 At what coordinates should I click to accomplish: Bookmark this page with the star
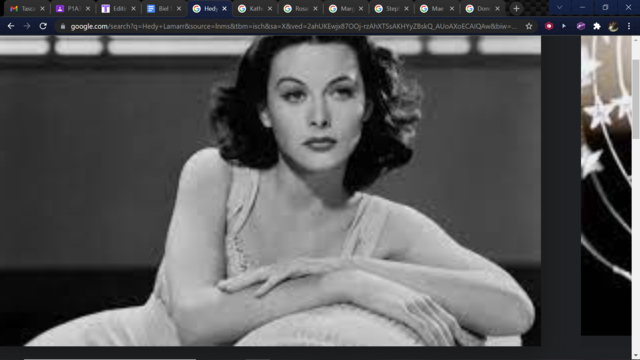coord(529,26)
